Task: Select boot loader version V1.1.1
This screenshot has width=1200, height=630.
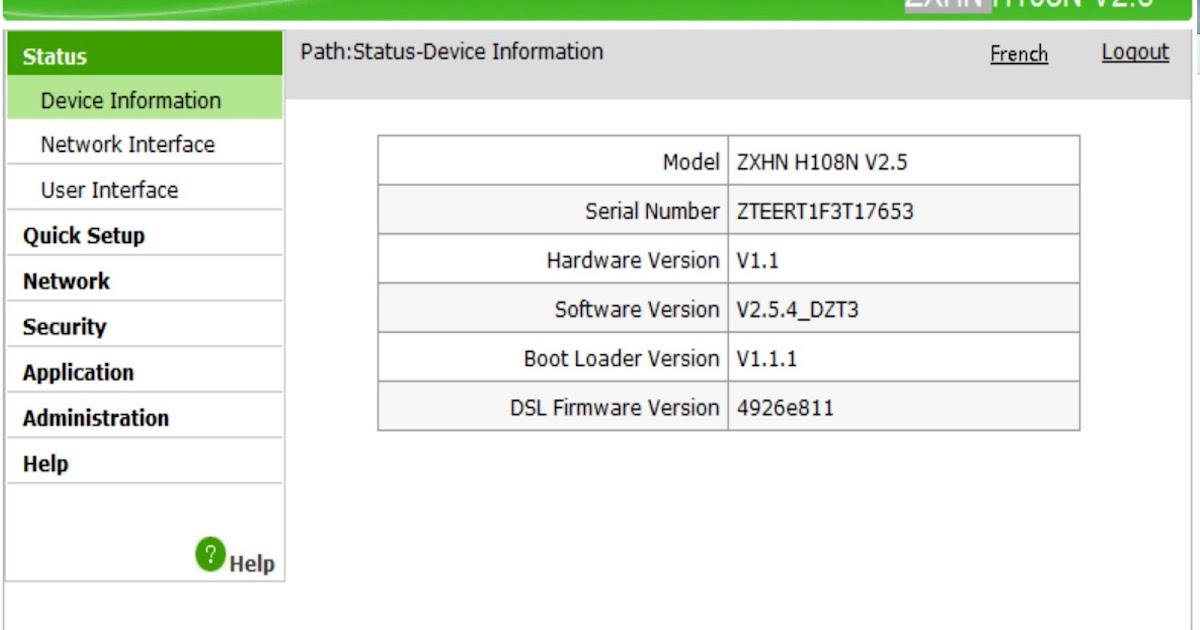Action: pyautogui.click(x=767, y=359)
